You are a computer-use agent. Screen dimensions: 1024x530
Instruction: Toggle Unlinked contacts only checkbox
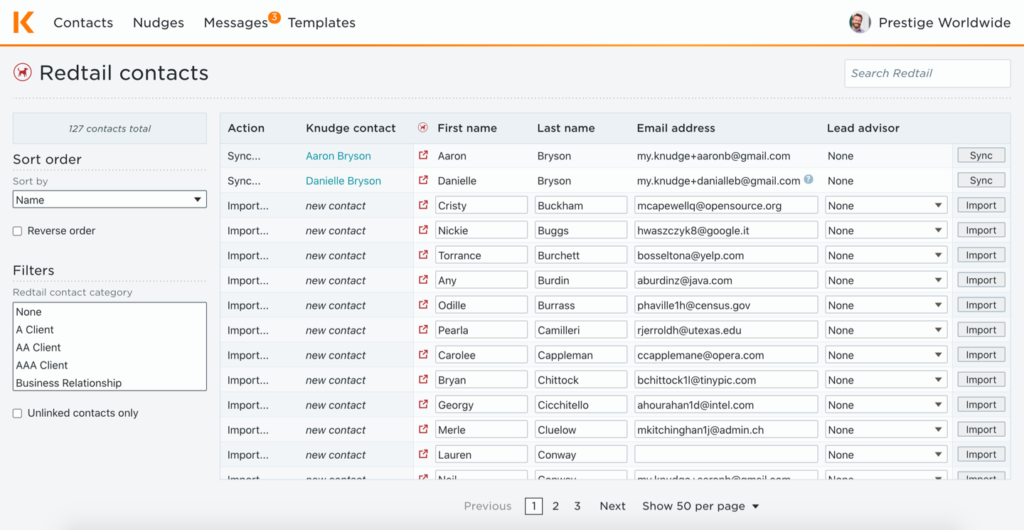tap(18, 413)
